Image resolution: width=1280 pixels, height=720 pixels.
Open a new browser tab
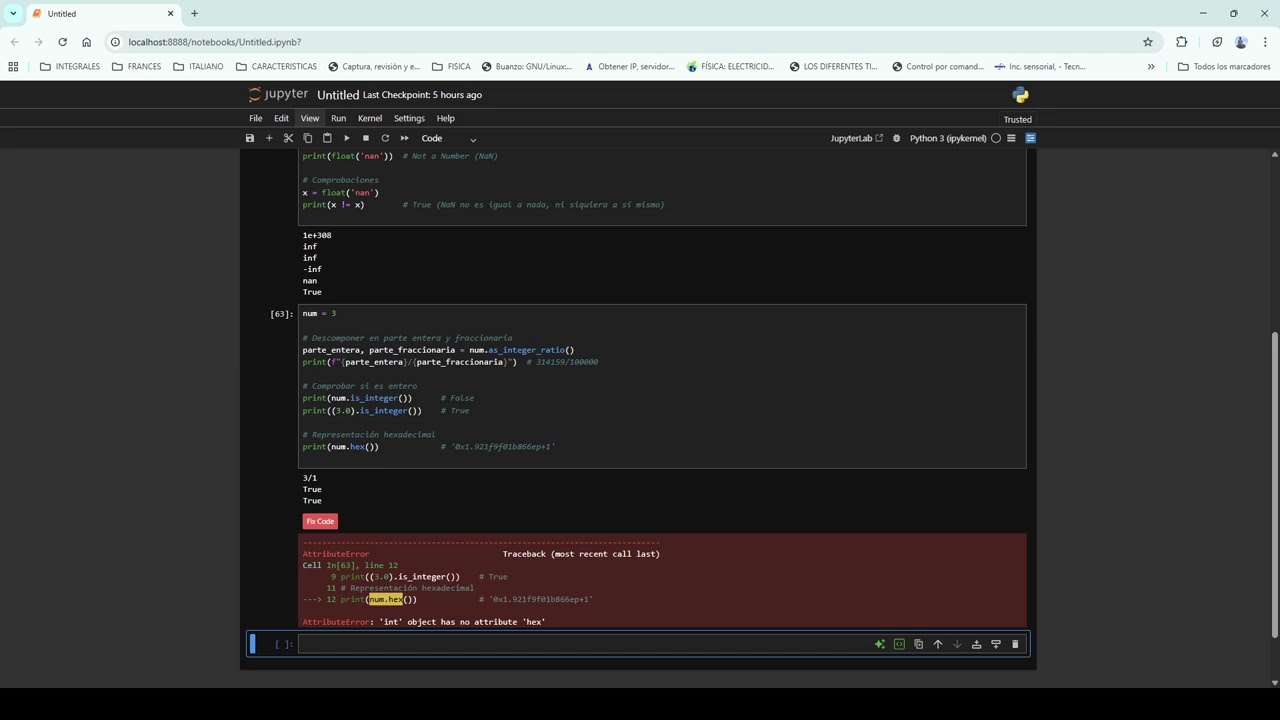coord(194,13)
